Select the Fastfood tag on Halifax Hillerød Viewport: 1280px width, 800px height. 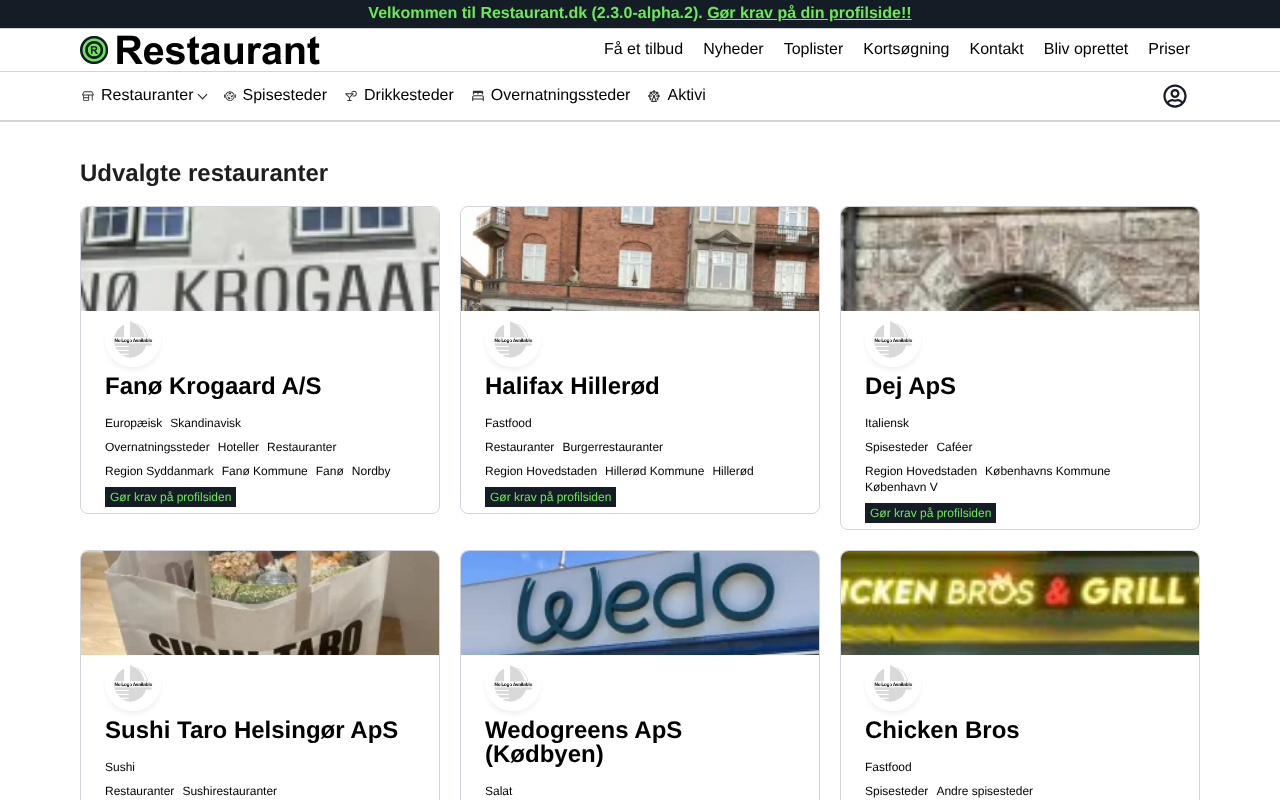pos(508,423)
